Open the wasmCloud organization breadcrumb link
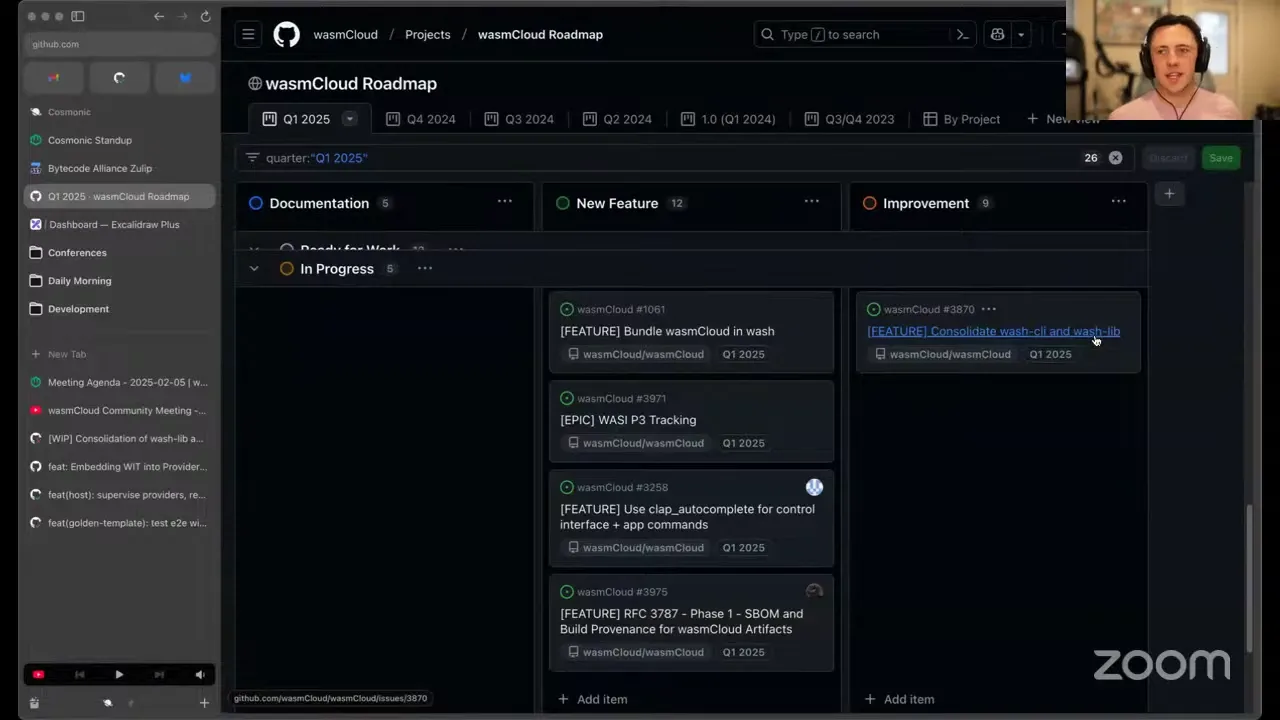This screenshot has width=1280, height=720. click(345, 34)
